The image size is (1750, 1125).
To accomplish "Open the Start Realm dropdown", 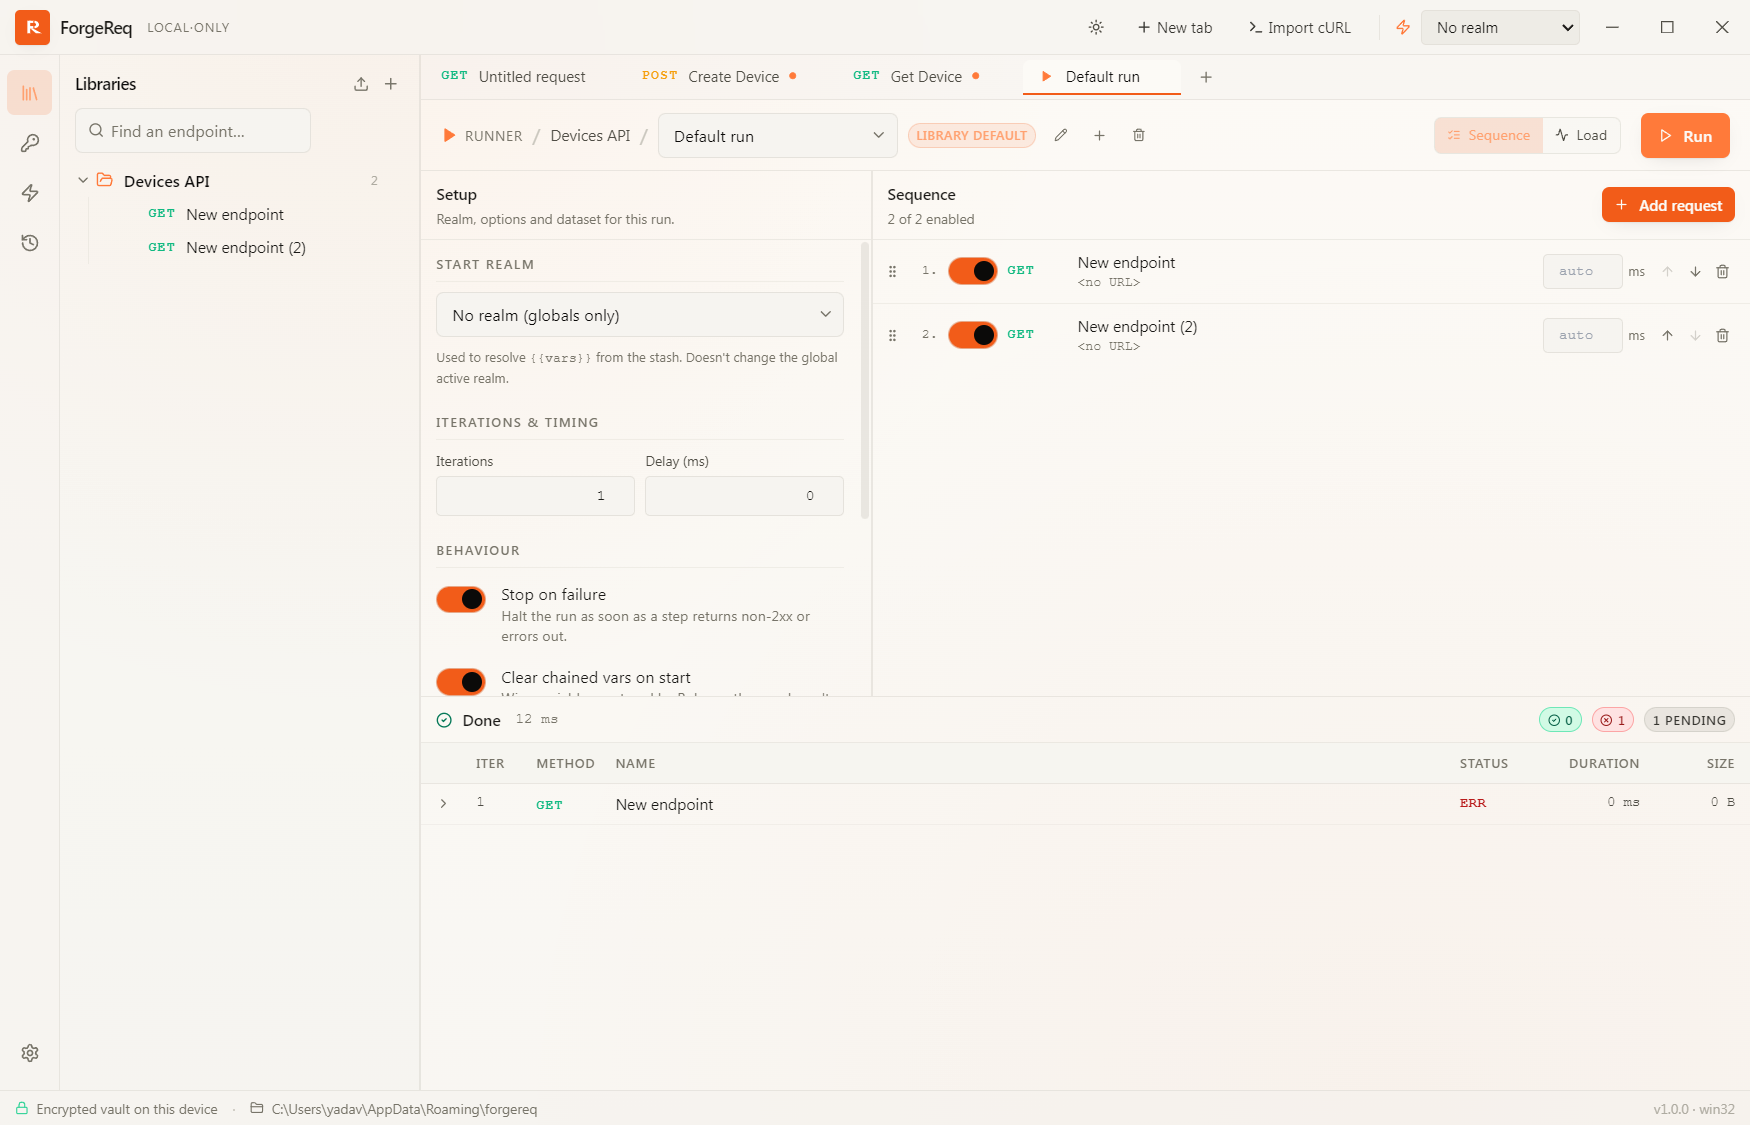I will (x=640, y=315).
